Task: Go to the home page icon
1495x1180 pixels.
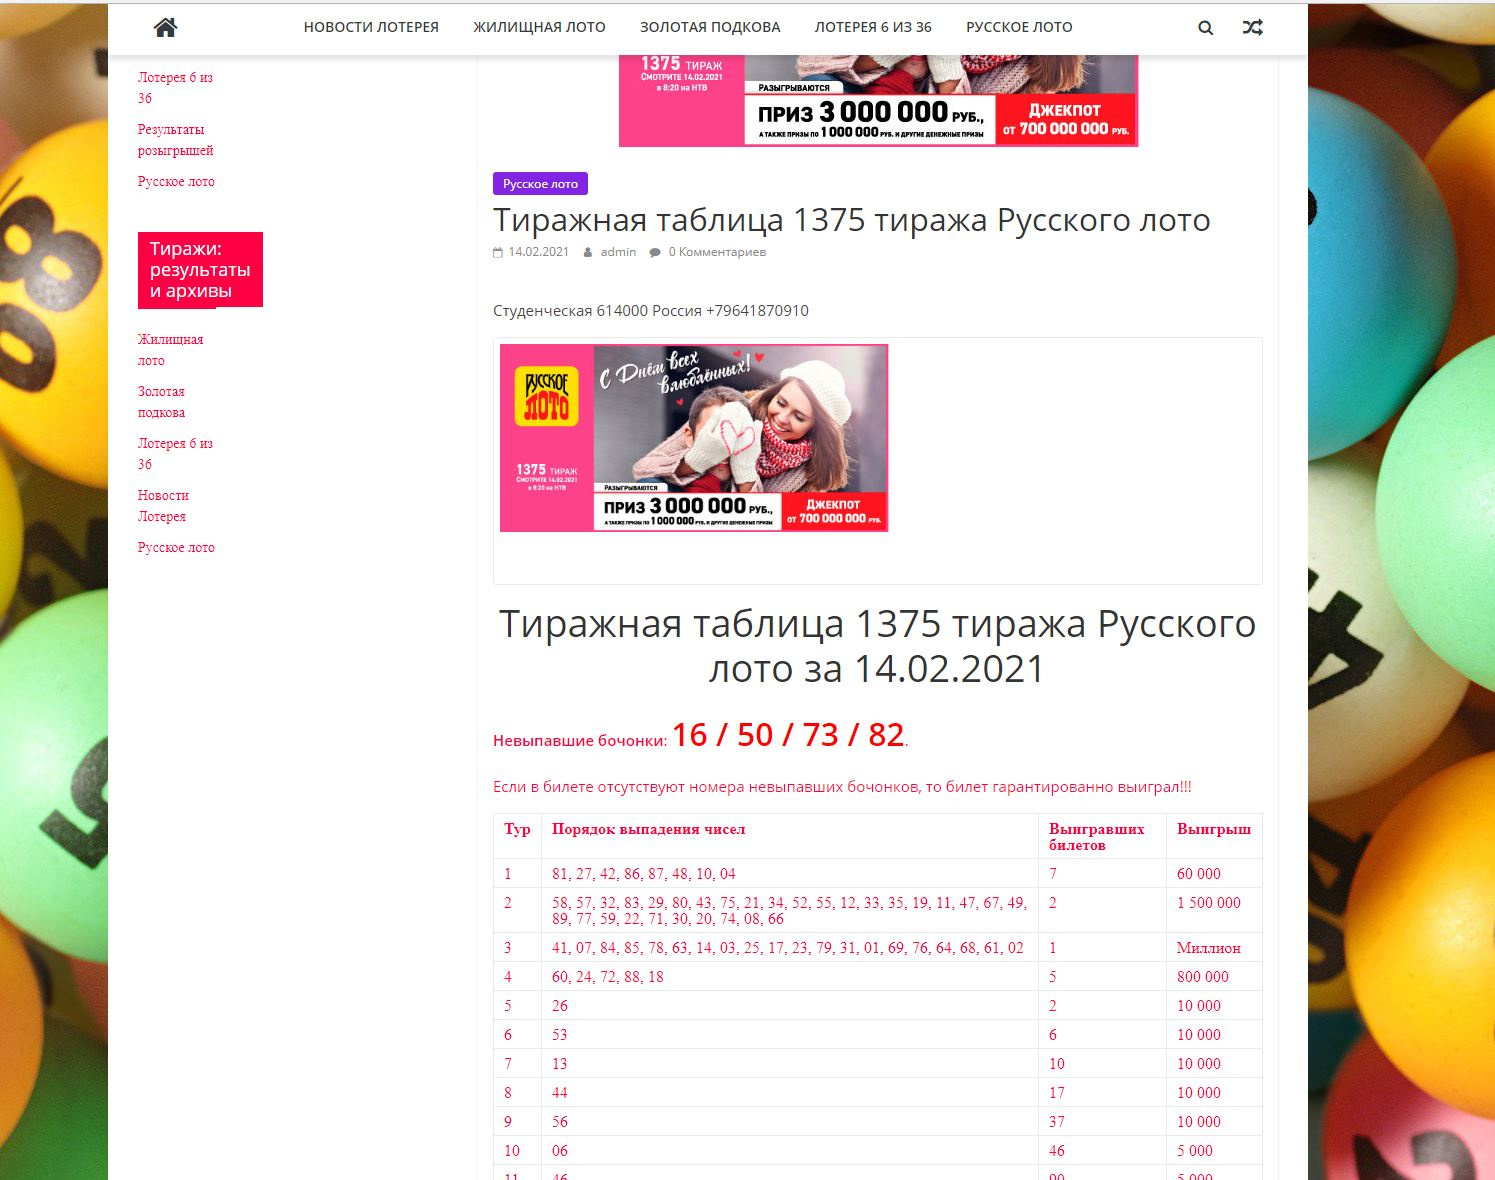Action: coord(165,28)
